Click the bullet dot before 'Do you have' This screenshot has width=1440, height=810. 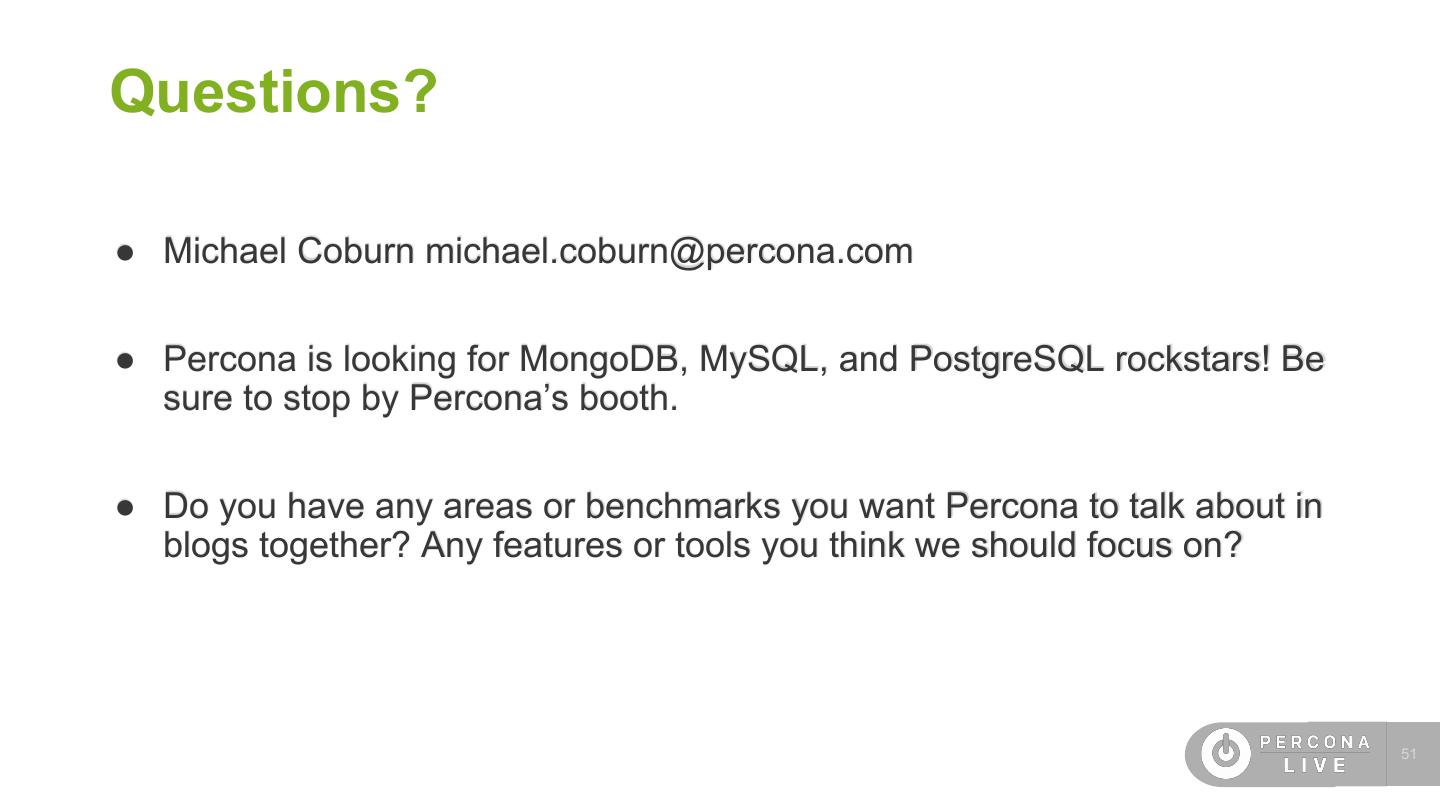point(125,507)
